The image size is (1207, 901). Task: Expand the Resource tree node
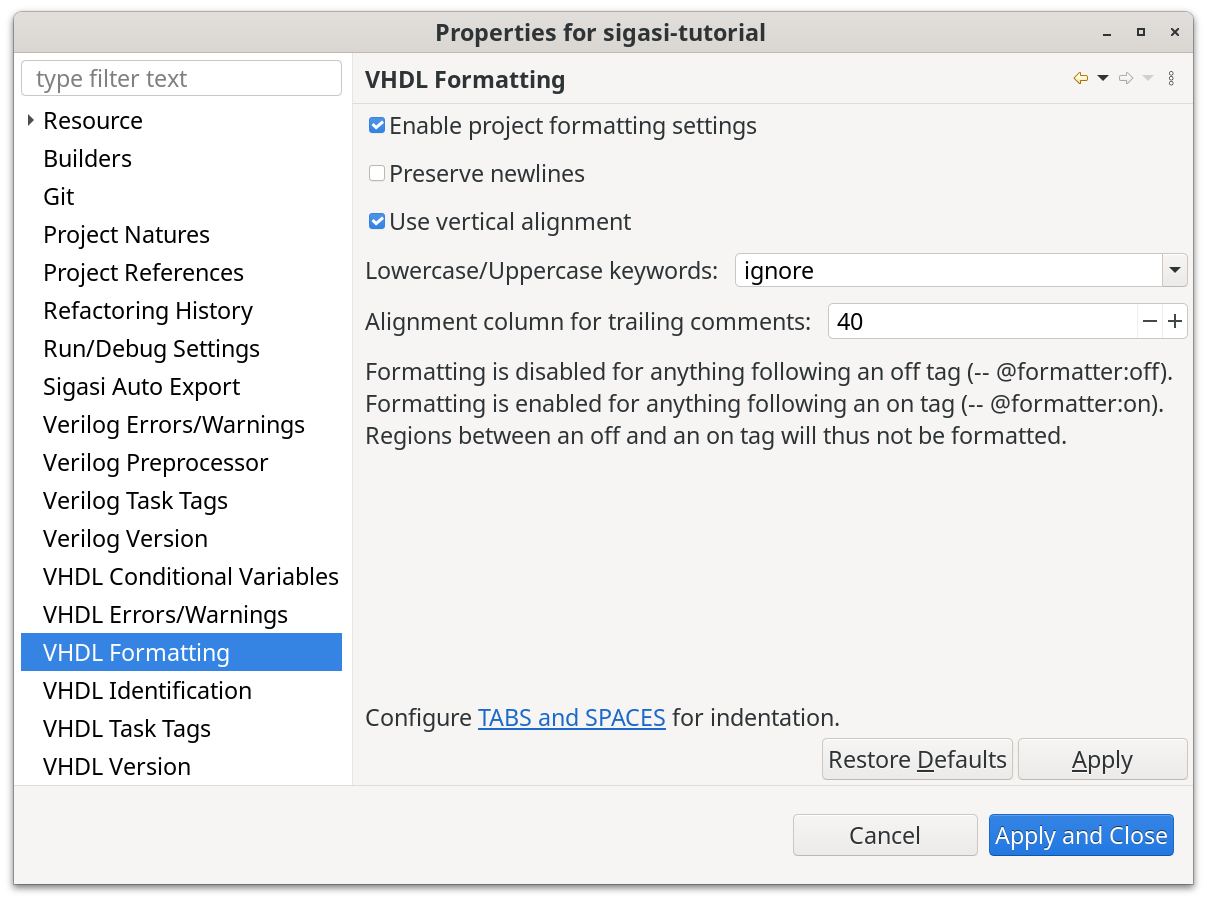point(31,121)
